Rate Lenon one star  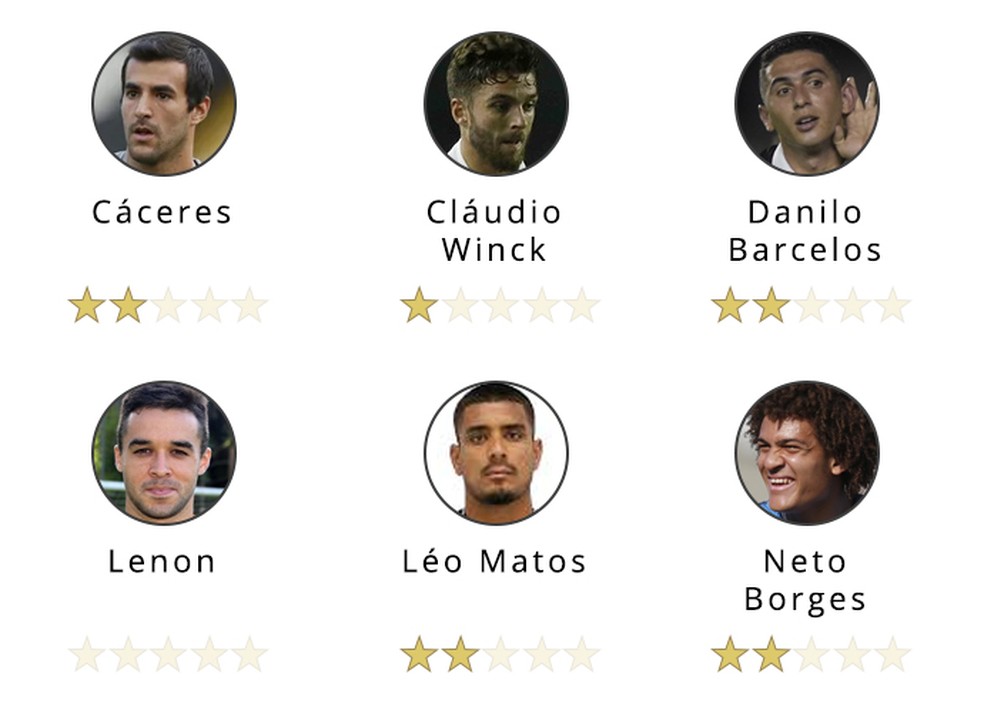tap(87, 655)
